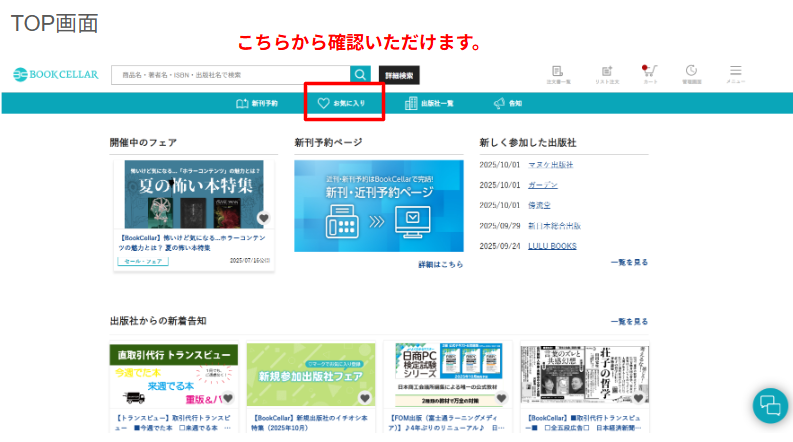Image resolution: width=793 pixels, height=442 pixels.
Task: Open 【BookCellar】■取引代行トランスビュー notice title
Action: point(584,423)
